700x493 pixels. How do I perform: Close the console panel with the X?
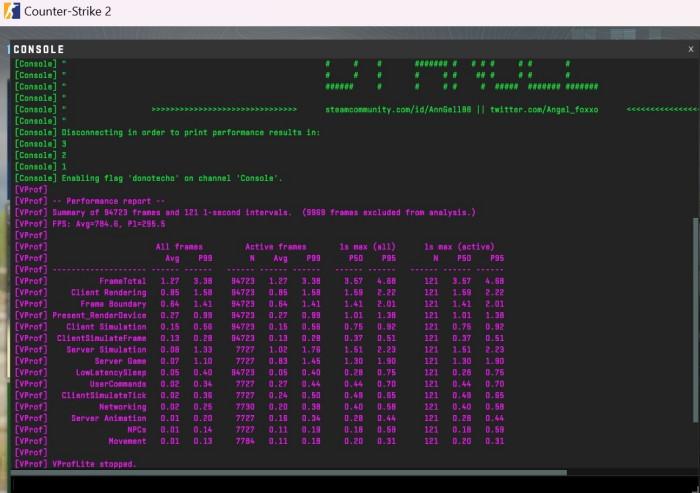coord(691,49)
